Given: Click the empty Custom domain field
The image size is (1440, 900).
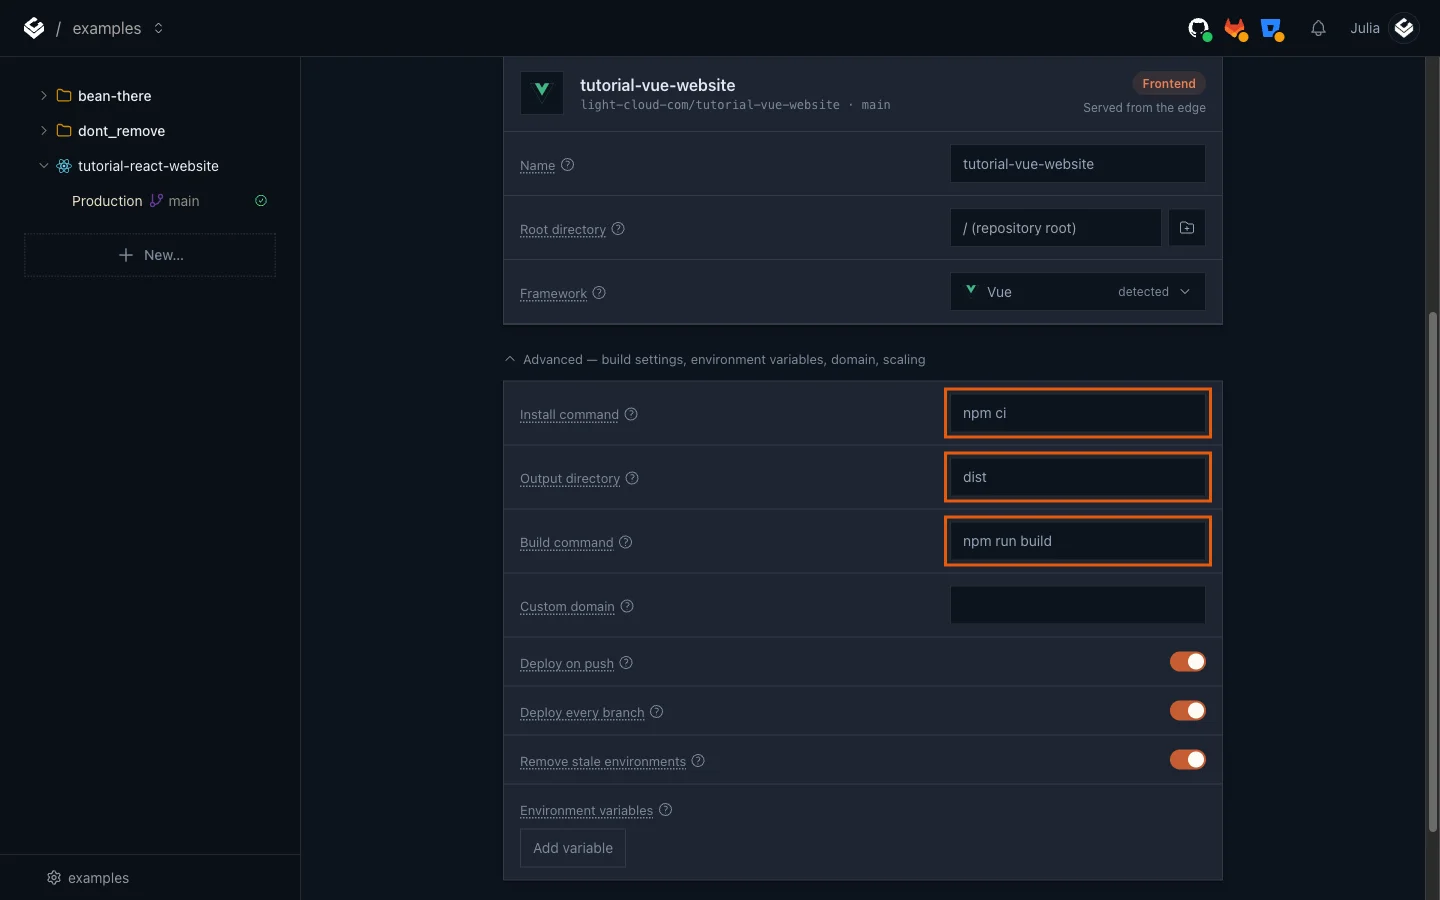Looking at the screenshot, I should tap(1077, 605).
